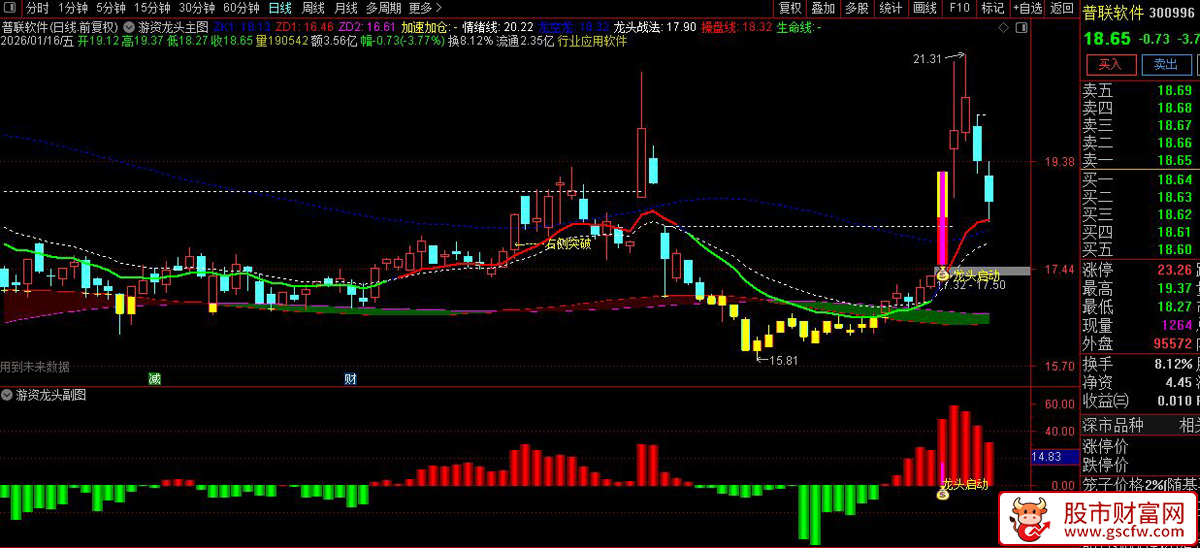Click the 卖一 price 18.65
This screenshot has height=548, width=1200.
[x=1175, y=161]
